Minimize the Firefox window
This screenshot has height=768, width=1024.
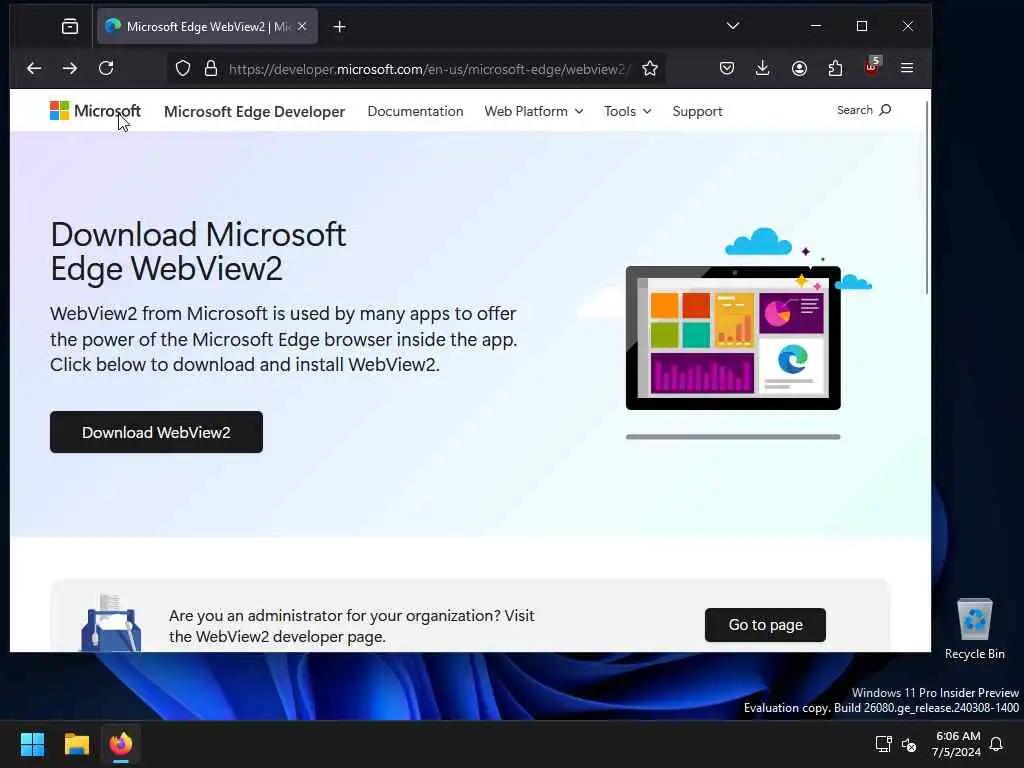click(x=816, y=26)
